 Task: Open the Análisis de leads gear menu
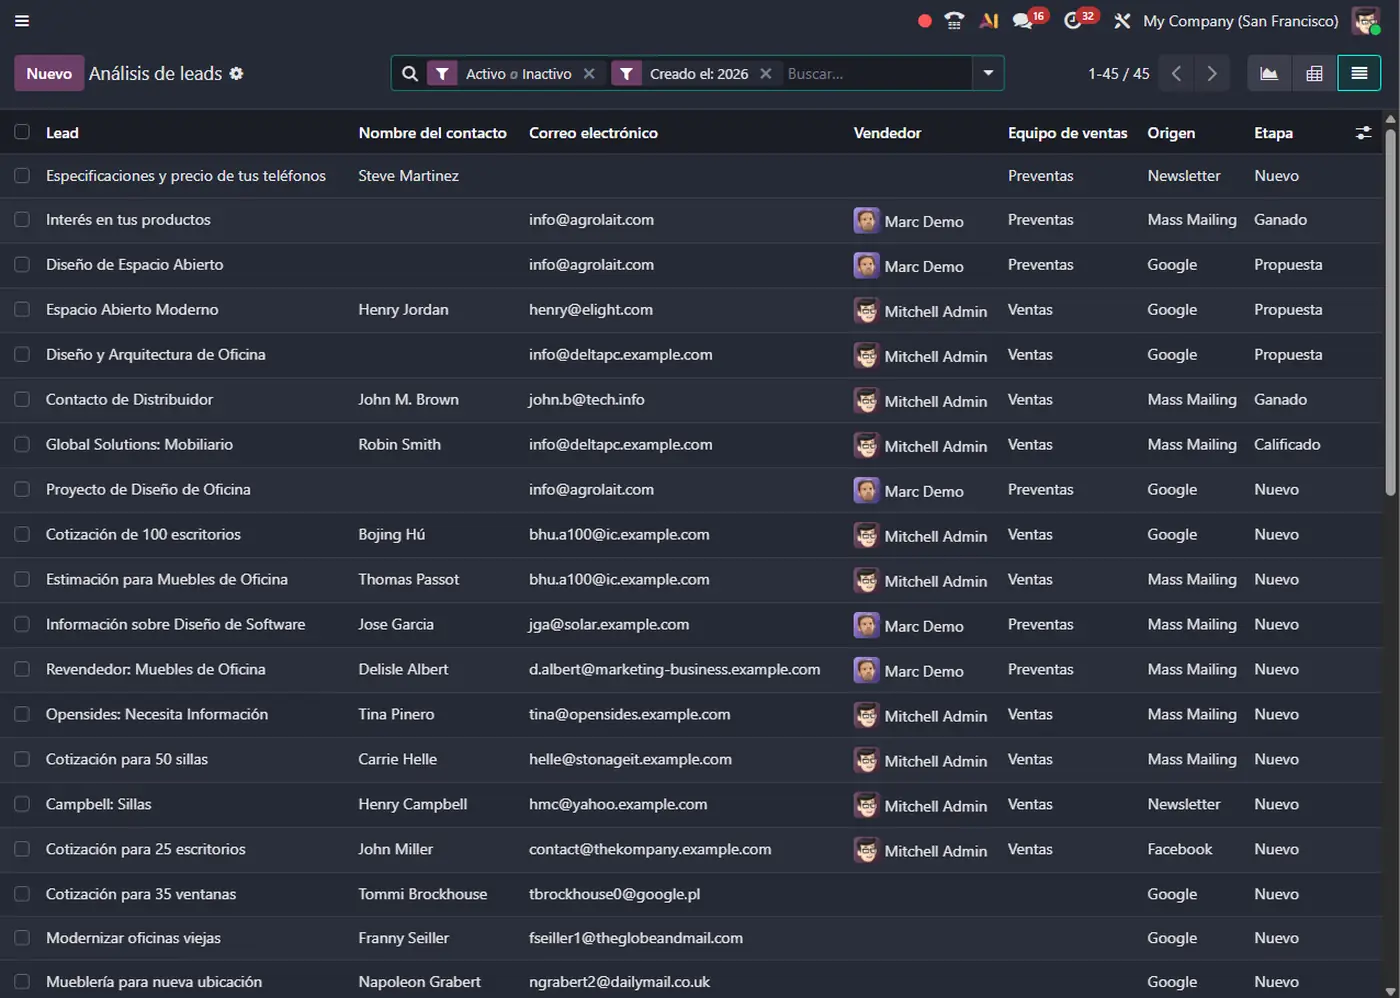[x=236, y=74]
